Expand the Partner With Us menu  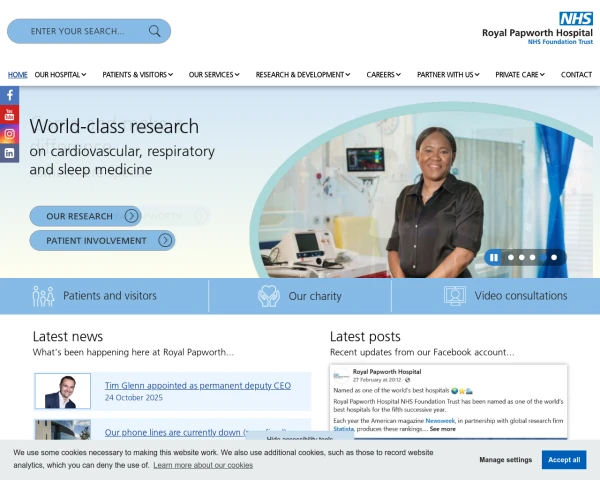pos(448,75)
